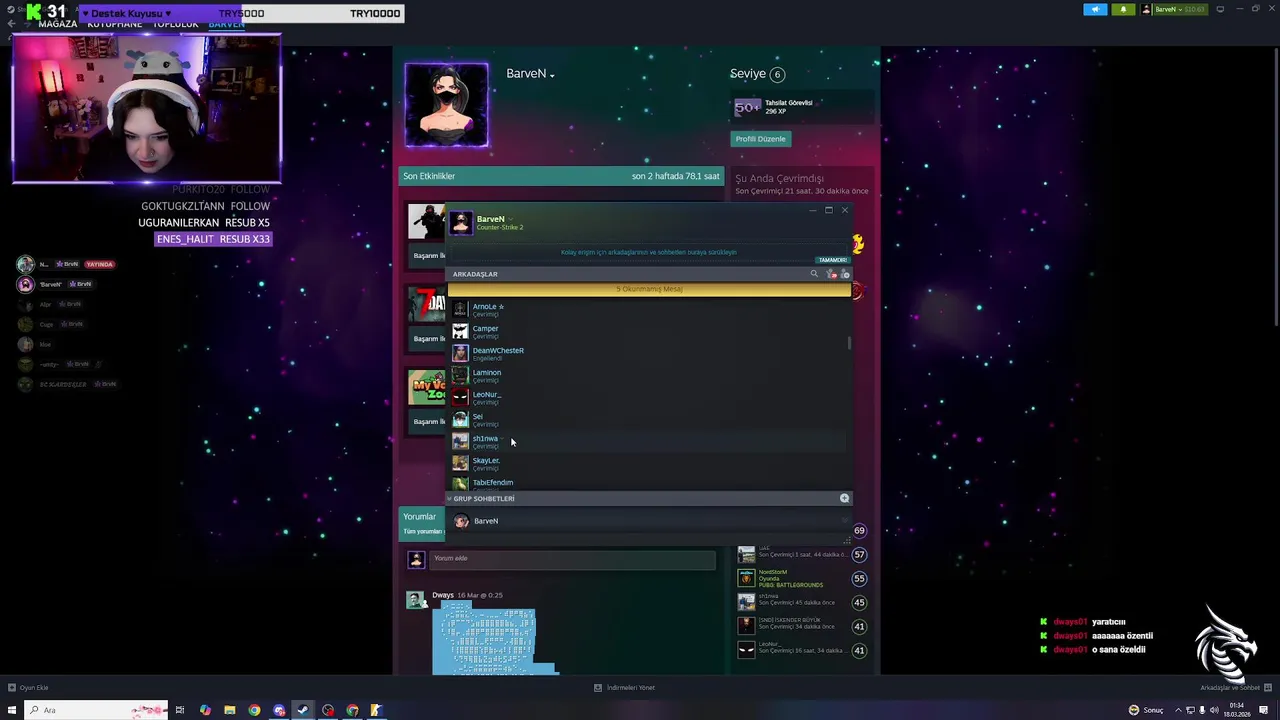Switch to Steam taskbar icon
This screenshot has width=1280, height=720.
[303, 710]
